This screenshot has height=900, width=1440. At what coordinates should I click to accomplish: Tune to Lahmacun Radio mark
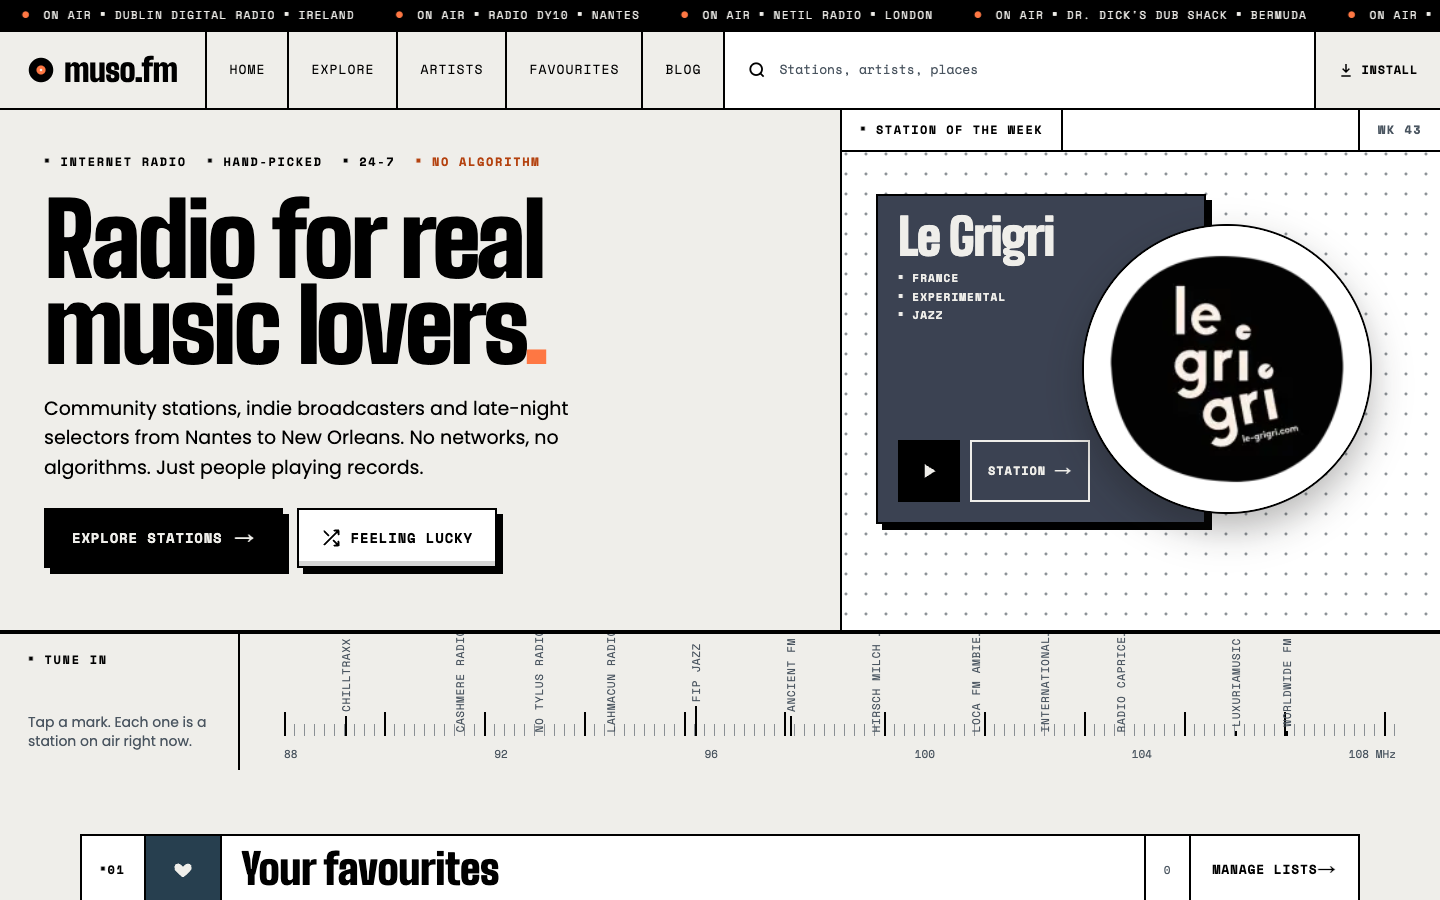point(611,684)
